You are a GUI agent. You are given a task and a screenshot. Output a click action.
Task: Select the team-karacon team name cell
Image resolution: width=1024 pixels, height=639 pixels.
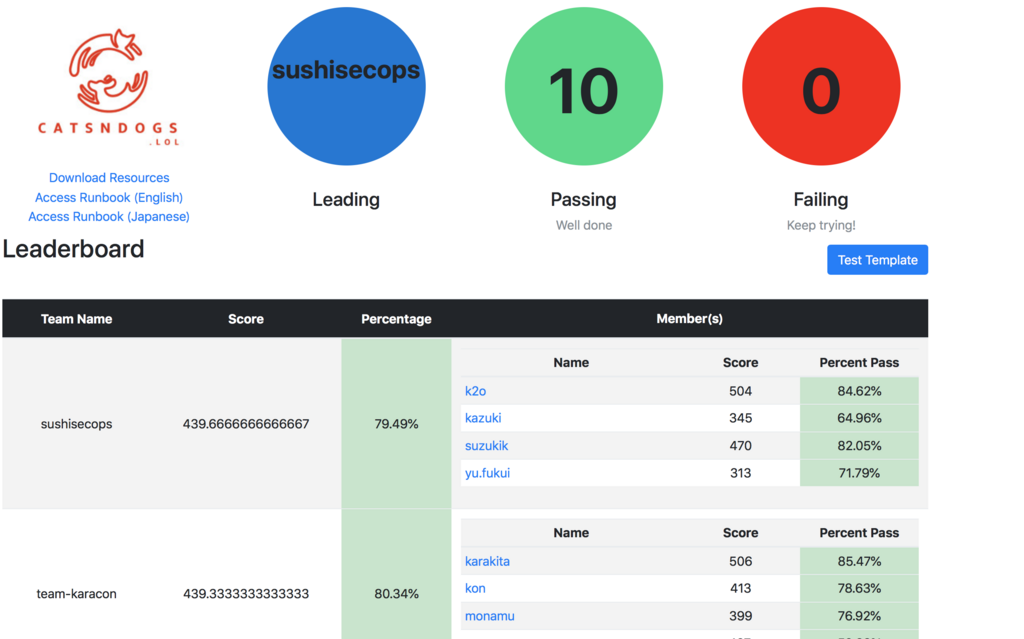tap(76, 593)
